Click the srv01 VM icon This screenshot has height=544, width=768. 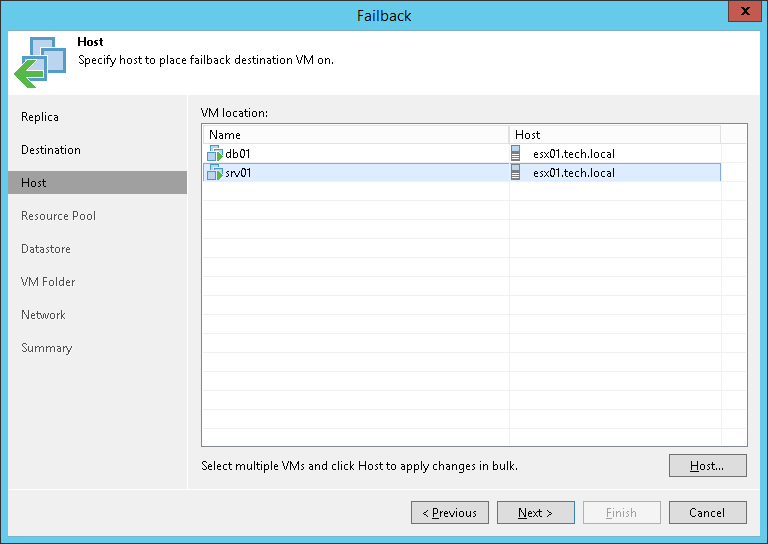click(214, 173)
